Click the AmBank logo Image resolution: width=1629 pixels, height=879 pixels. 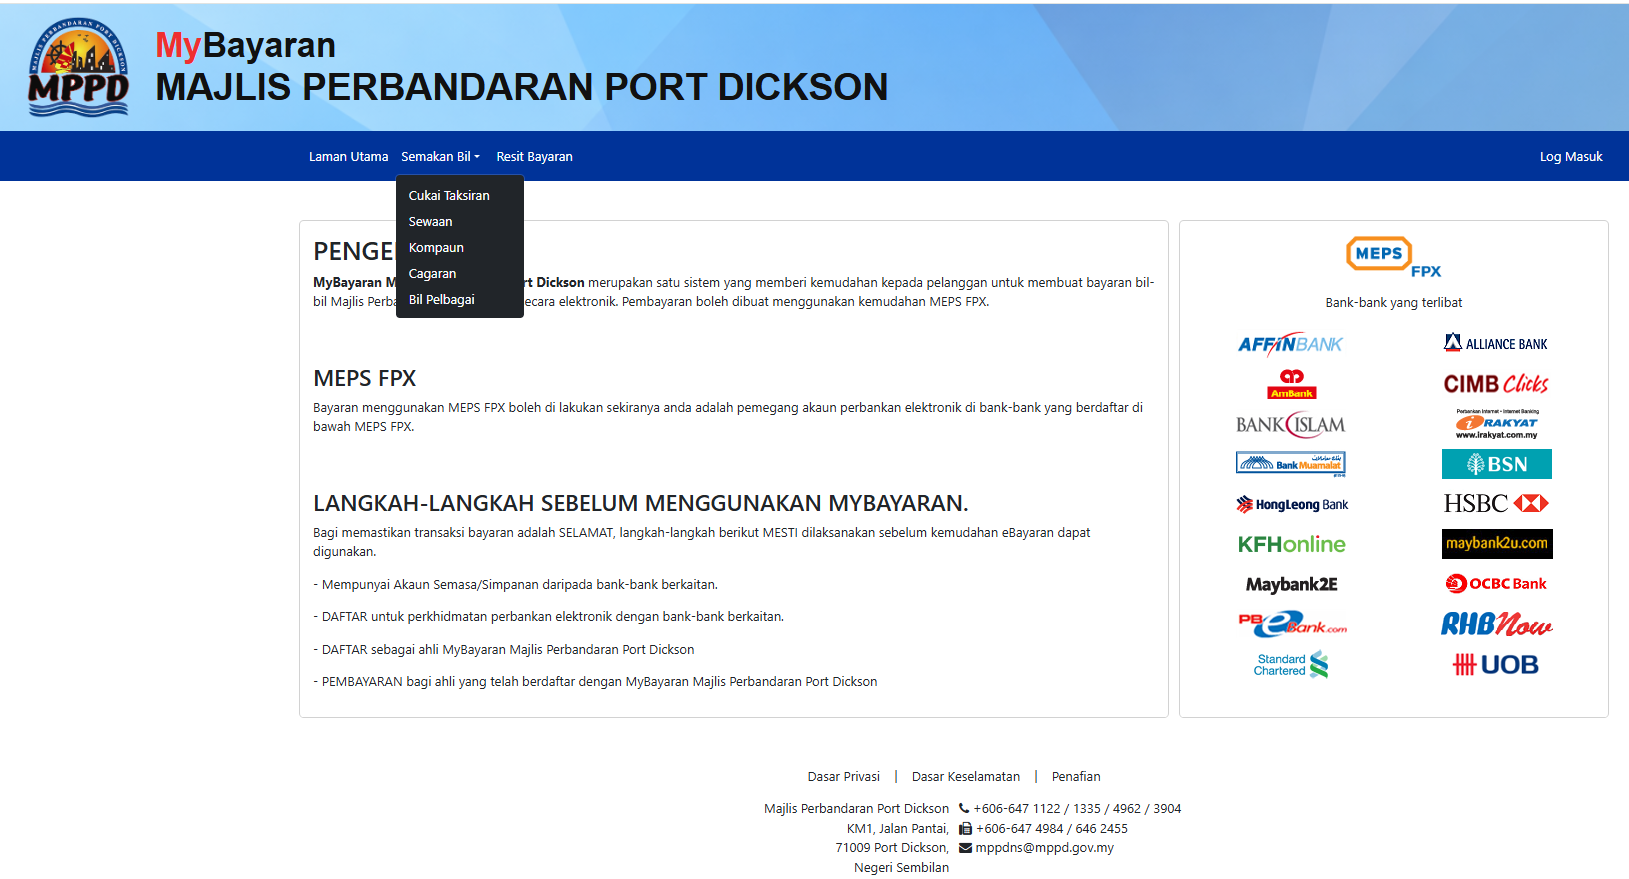1292,384
